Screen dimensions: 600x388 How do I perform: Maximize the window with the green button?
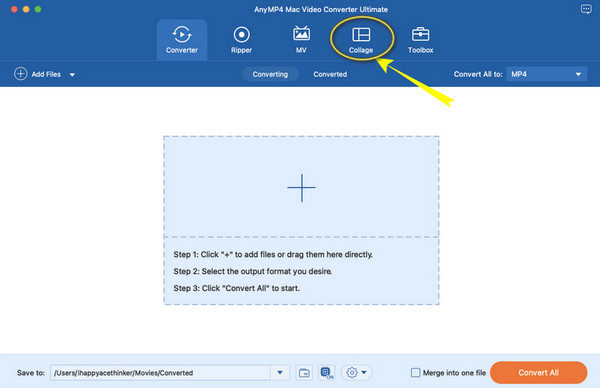coord(38,9)
